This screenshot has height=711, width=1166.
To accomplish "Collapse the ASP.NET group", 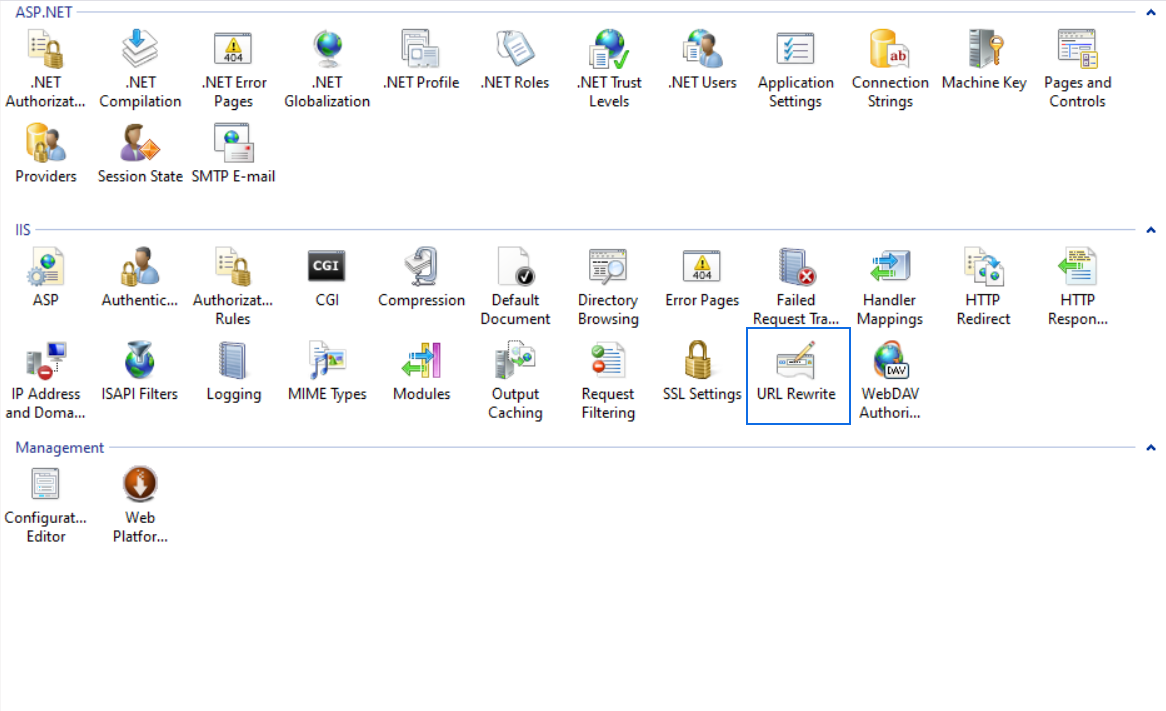I will tap(1150, 12).
